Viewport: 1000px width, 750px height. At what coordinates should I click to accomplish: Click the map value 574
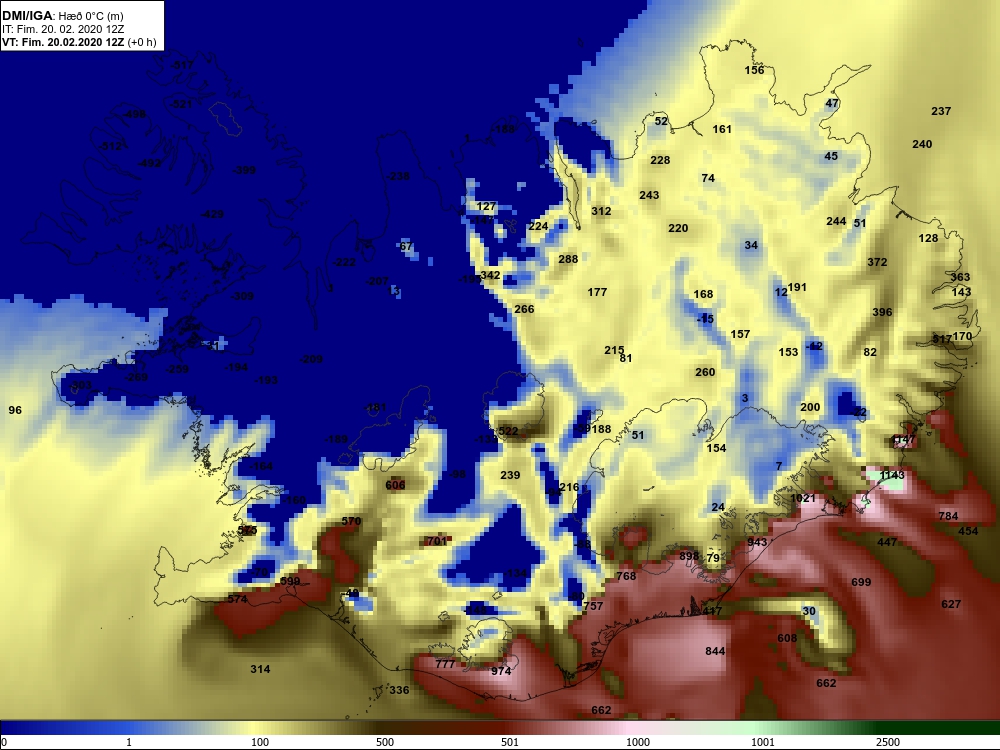point(237,599)
